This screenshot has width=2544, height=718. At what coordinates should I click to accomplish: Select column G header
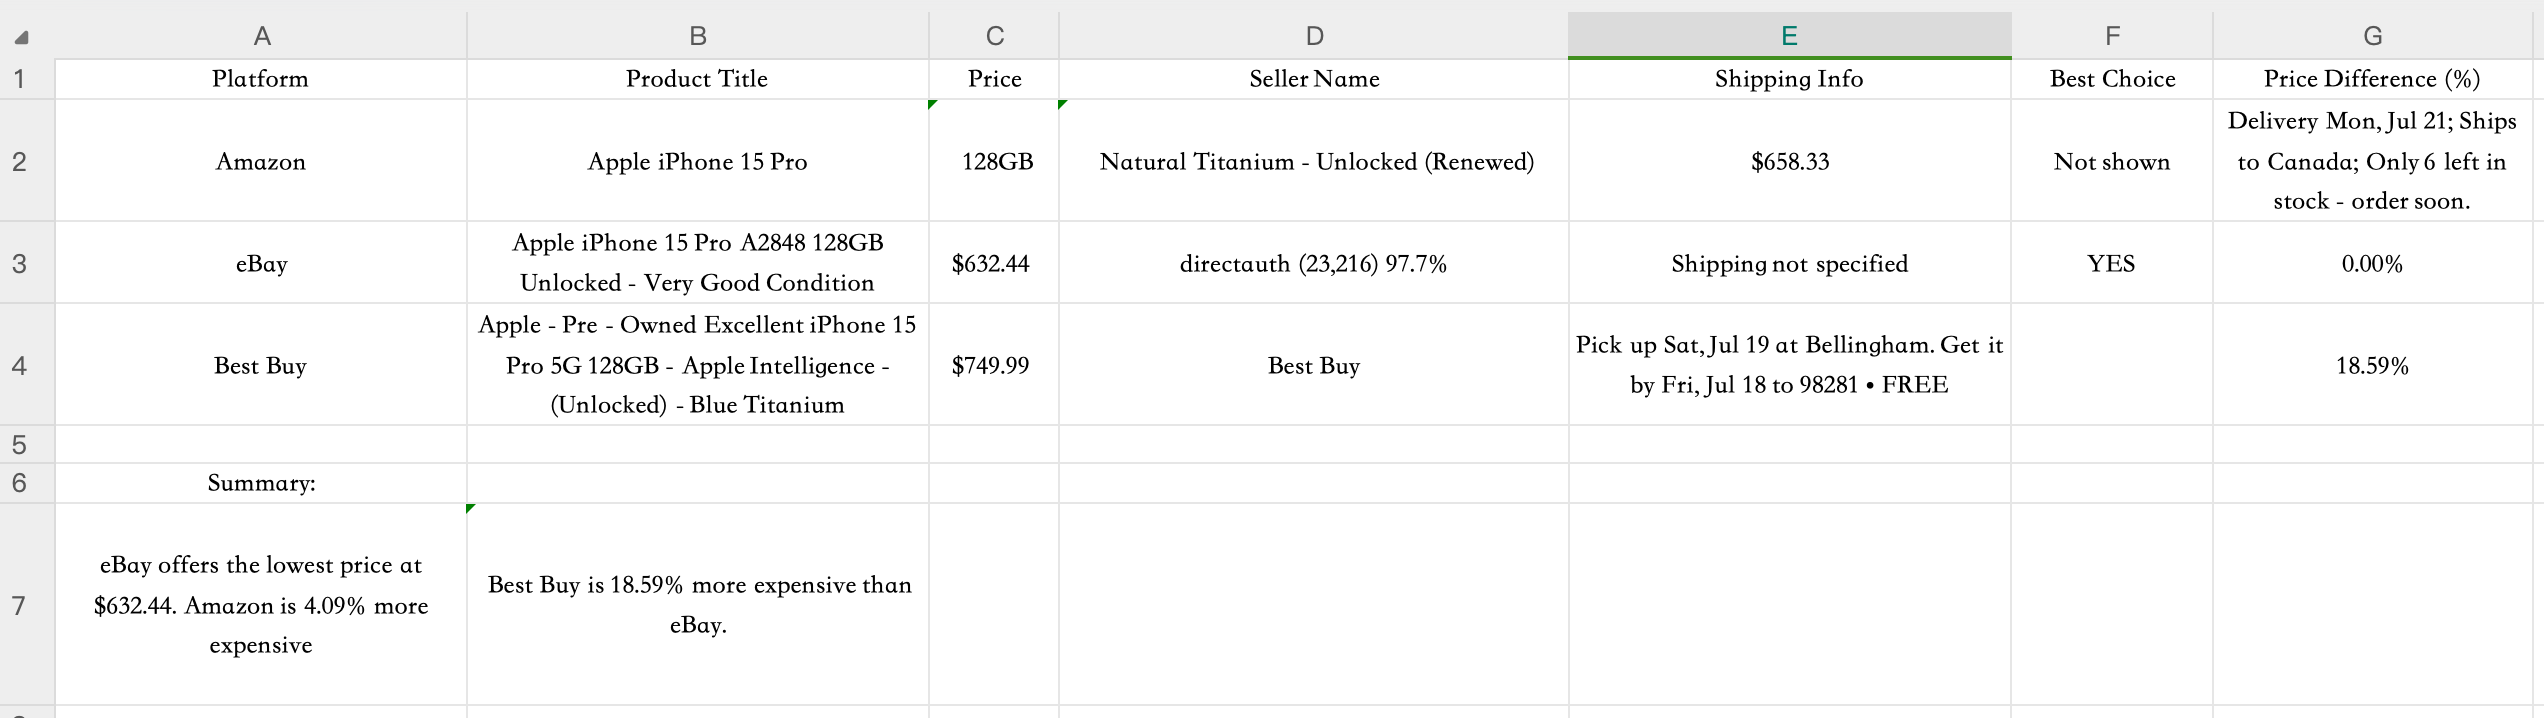2372,36
